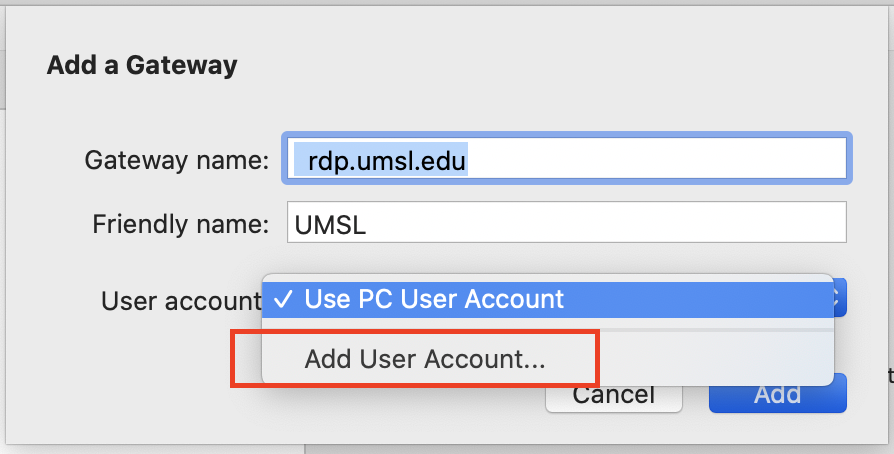Click the Friendly name: label
Viewport: 894px width, 454px height.
pyautogui.click(x=181, y=224)
